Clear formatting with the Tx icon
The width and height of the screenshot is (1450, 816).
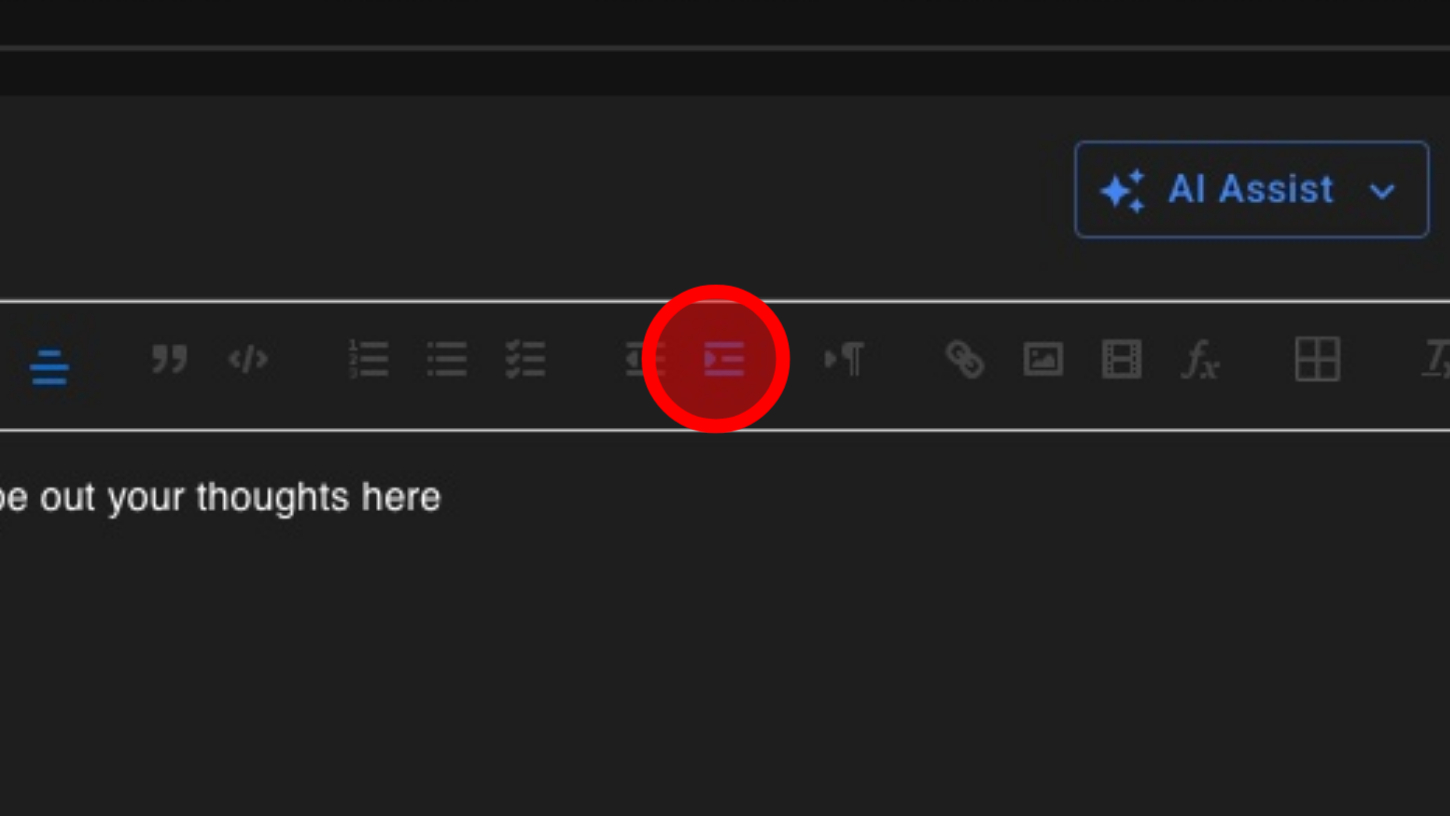coord(1436,359)
